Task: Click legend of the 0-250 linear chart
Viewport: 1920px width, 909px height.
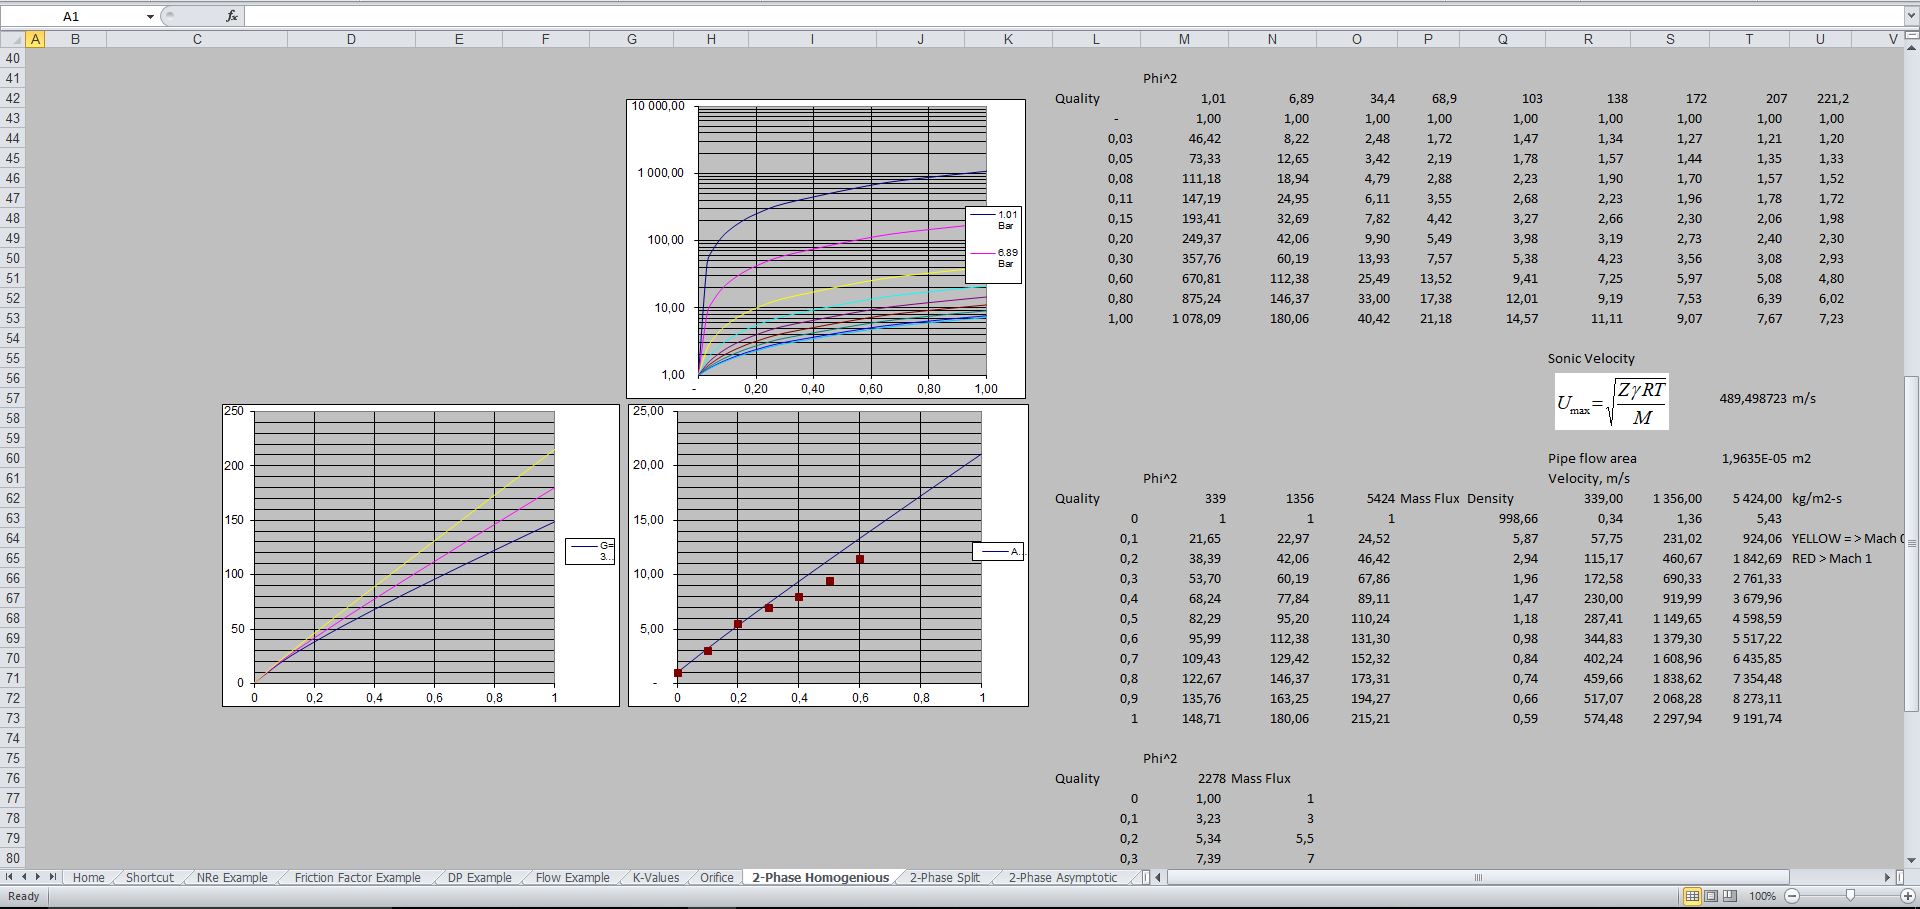Action: coord(590,551)
